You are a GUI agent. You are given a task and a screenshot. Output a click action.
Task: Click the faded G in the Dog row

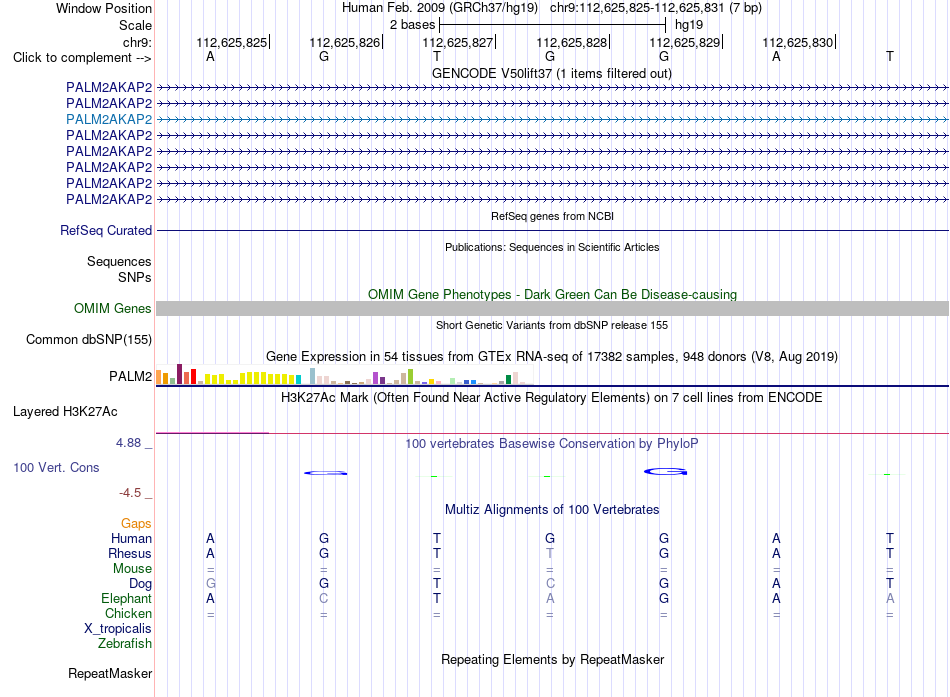tap(211, 584)
